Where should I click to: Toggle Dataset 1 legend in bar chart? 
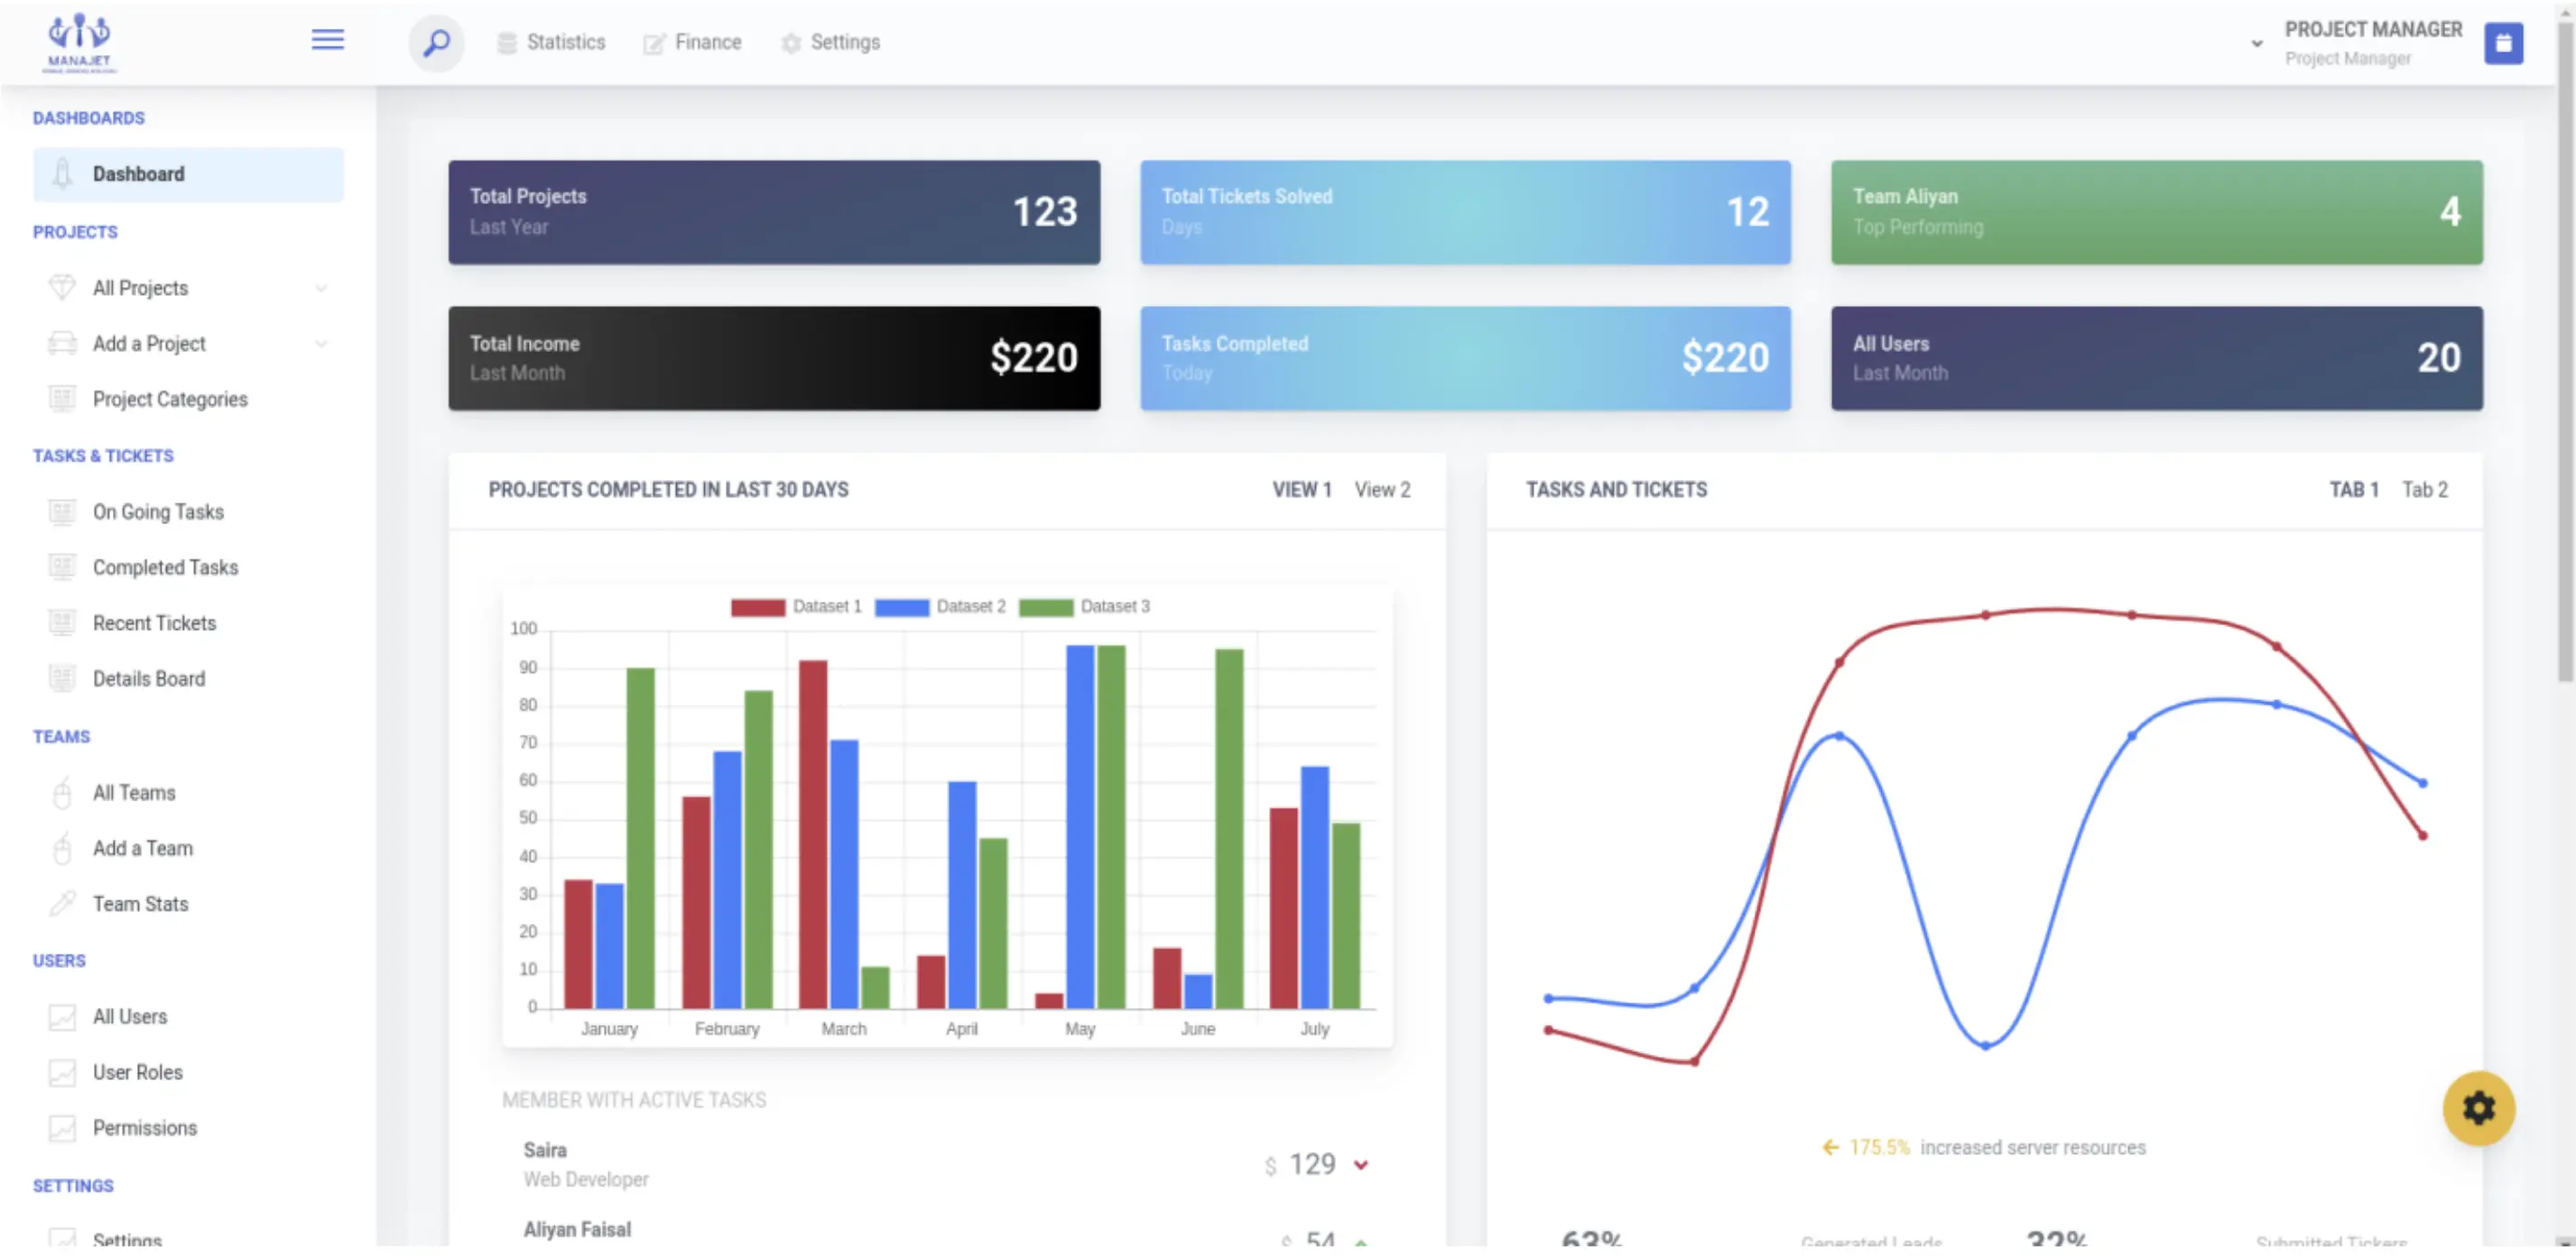796,607
